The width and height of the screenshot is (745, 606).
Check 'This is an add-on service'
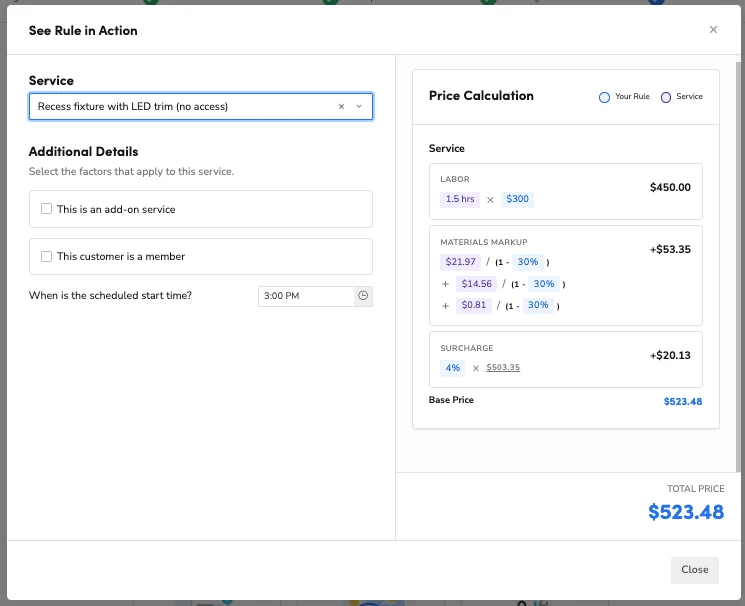pyautogui.click(x=46, y=209)
